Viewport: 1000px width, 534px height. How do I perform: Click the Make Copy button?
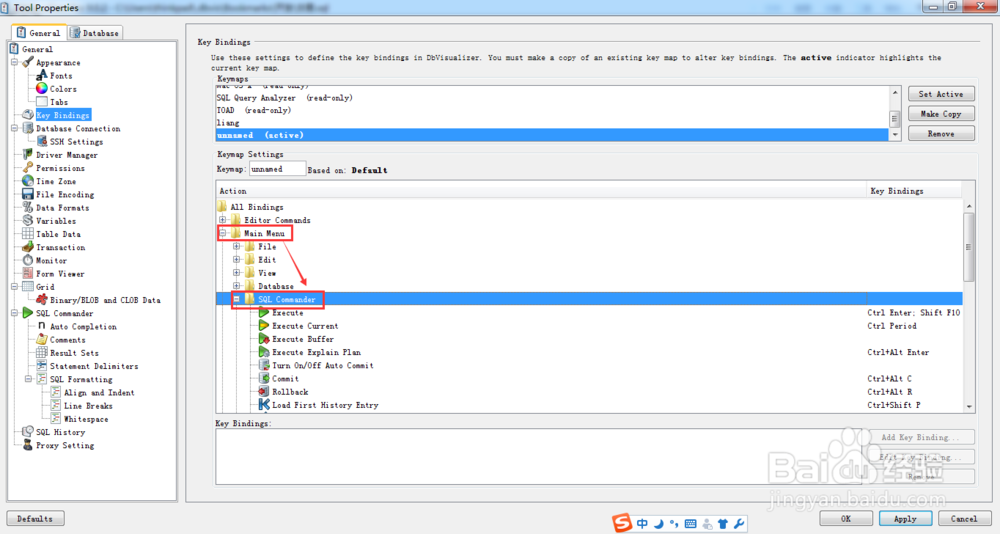point(941,114)
